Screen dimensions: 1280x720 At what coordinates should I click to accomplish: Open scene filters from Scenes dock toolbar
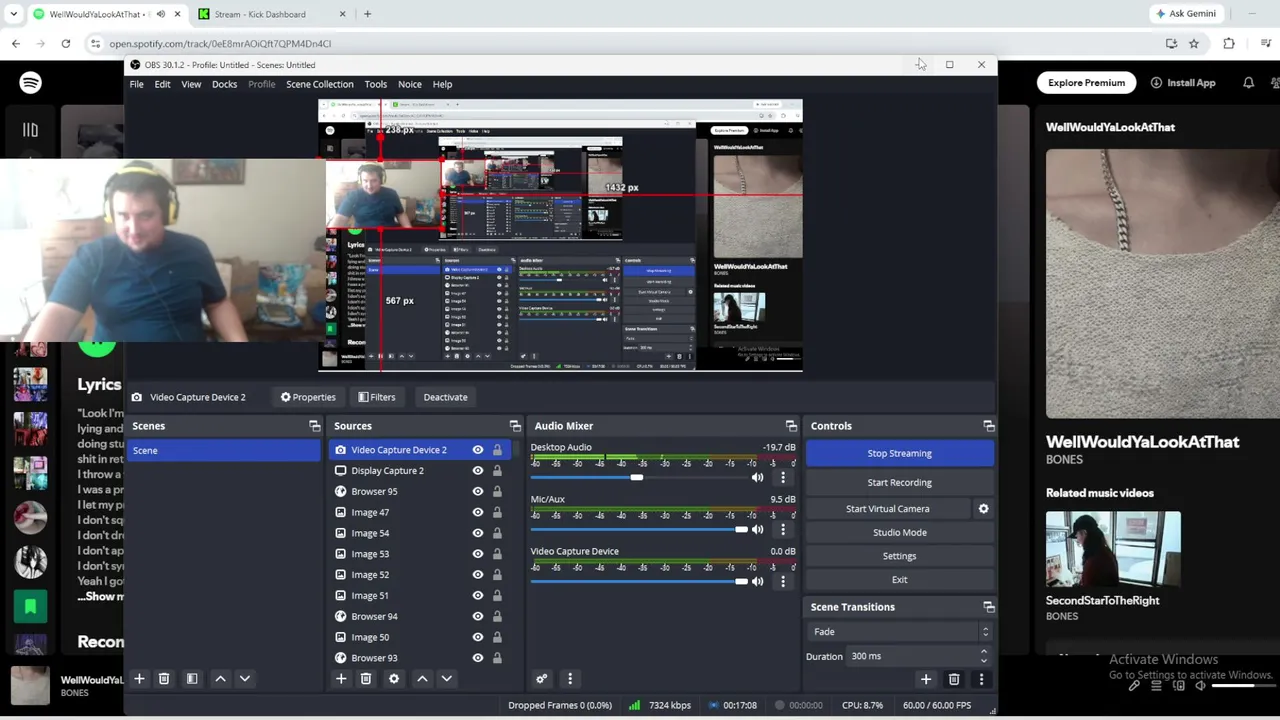click(x=192, y=679)
